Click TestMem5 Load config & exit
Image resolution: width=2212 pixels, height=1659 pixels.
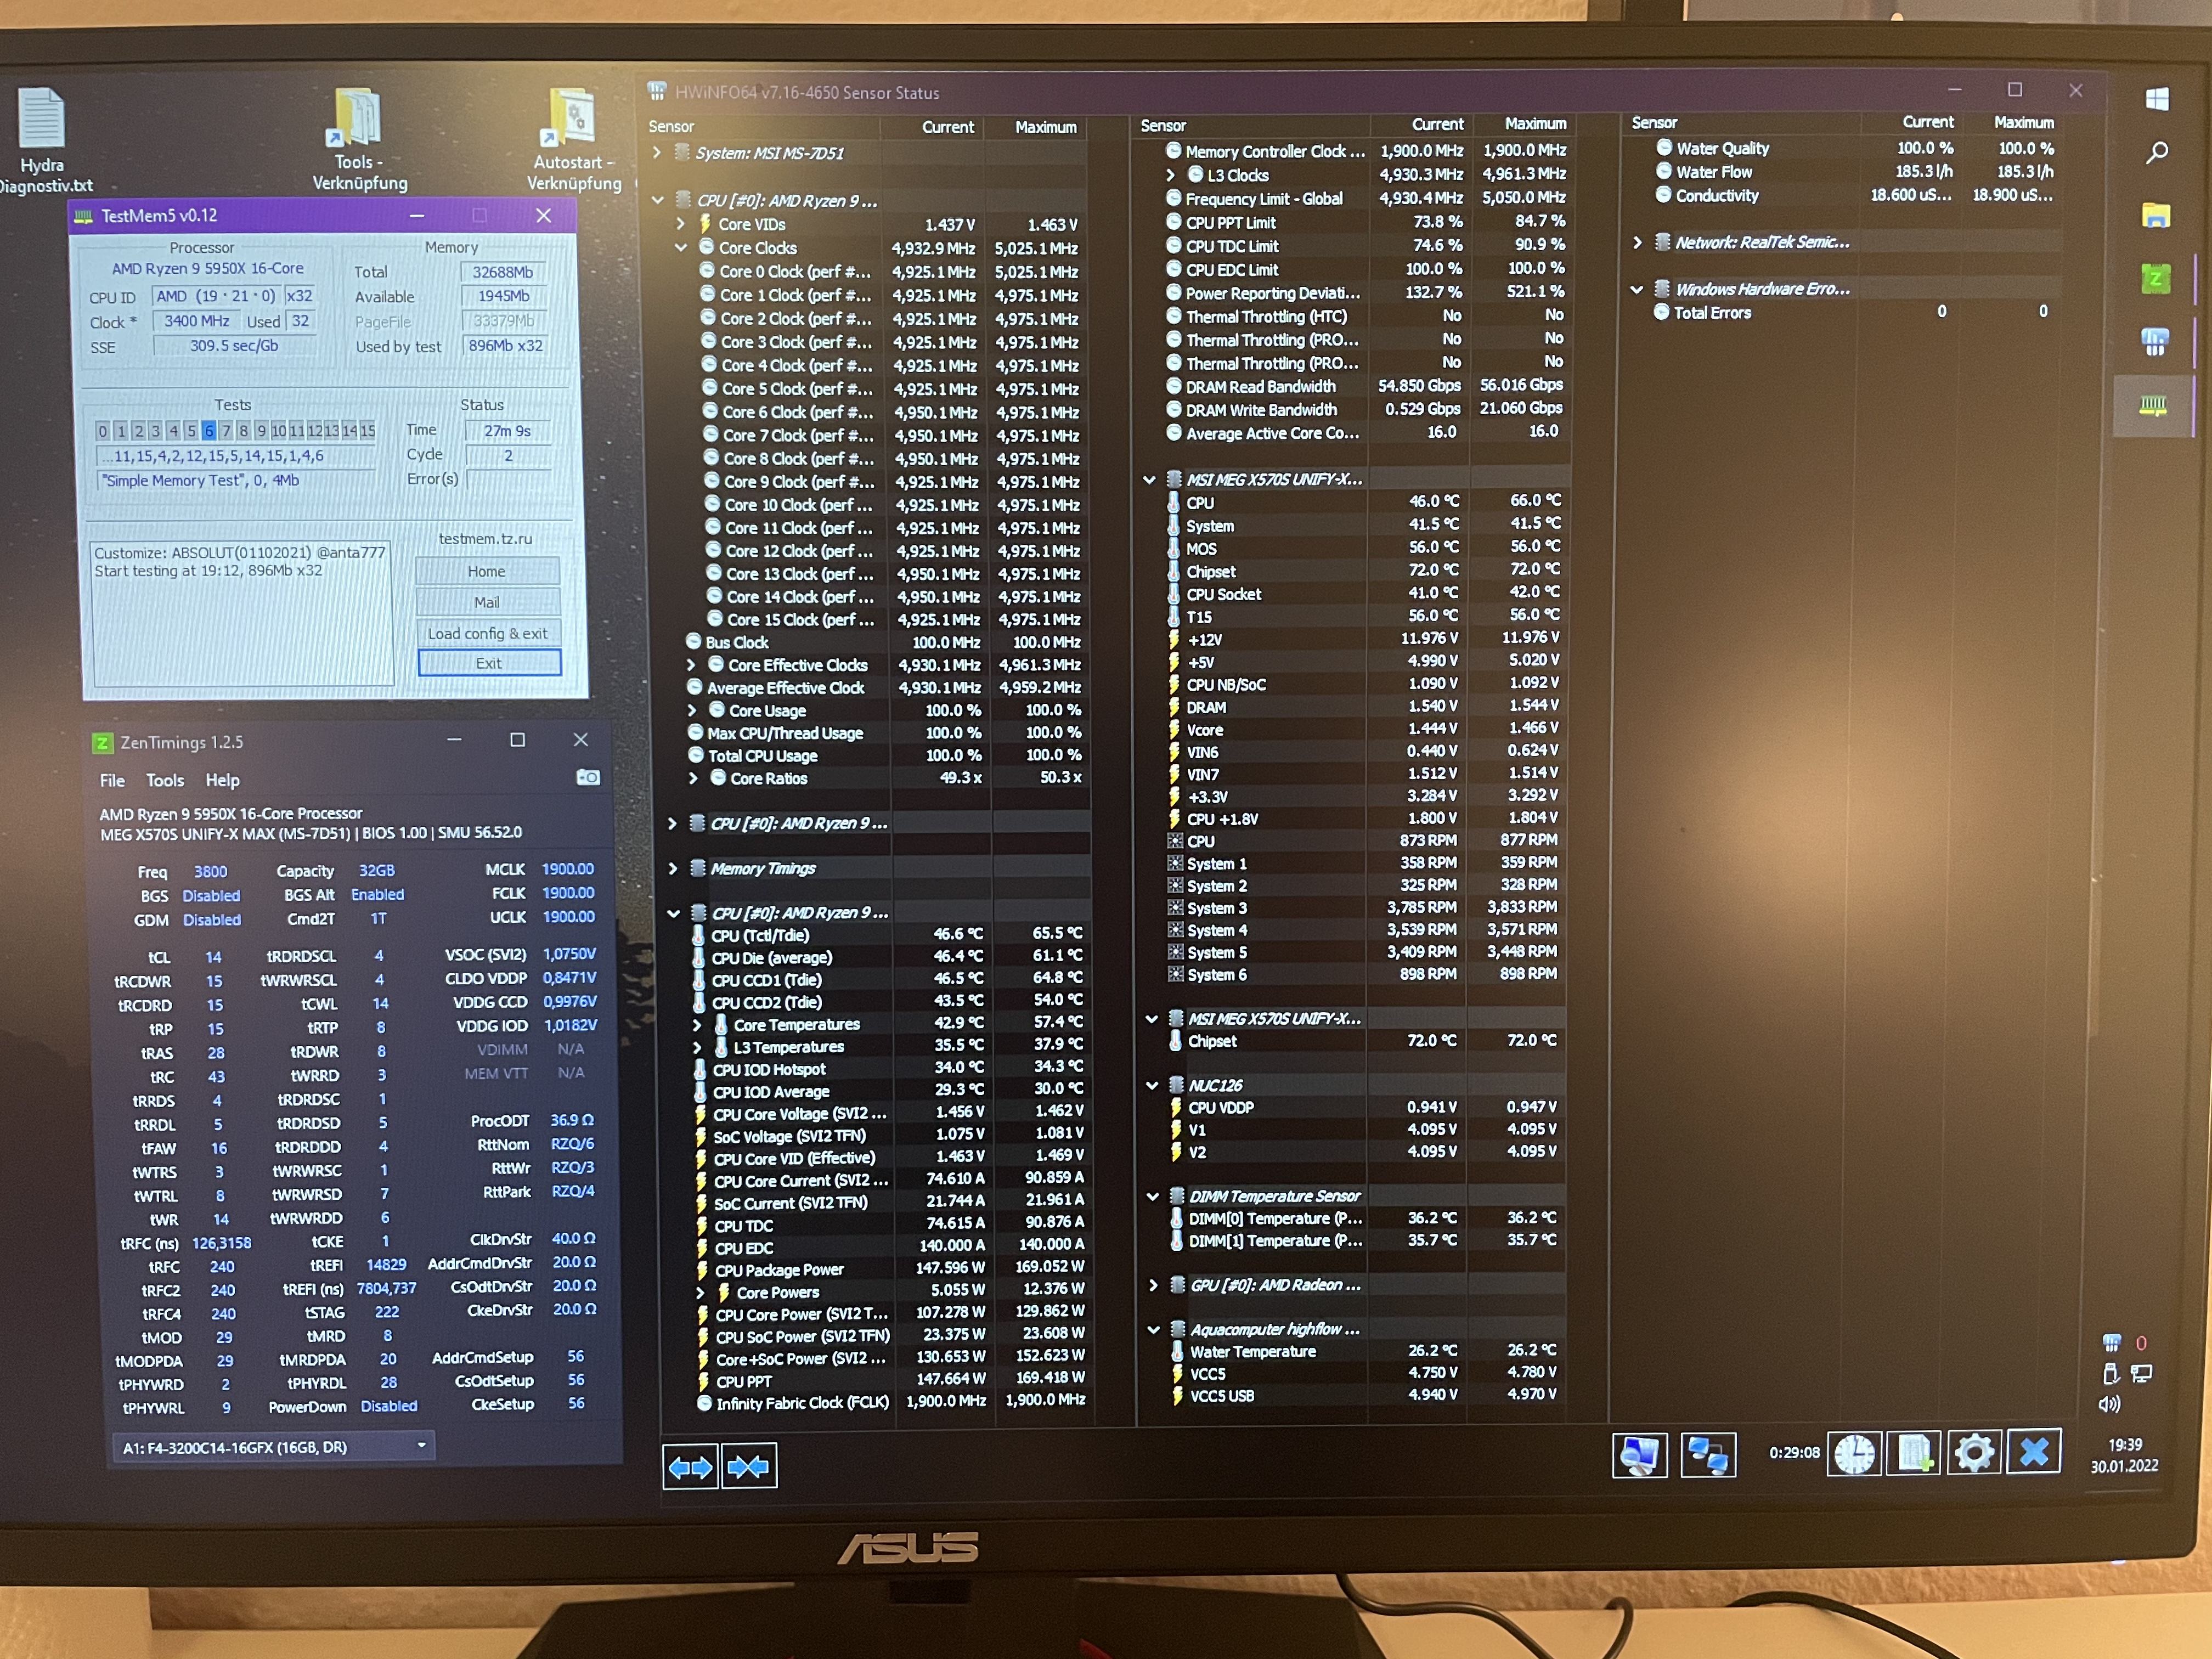[488, 633]
